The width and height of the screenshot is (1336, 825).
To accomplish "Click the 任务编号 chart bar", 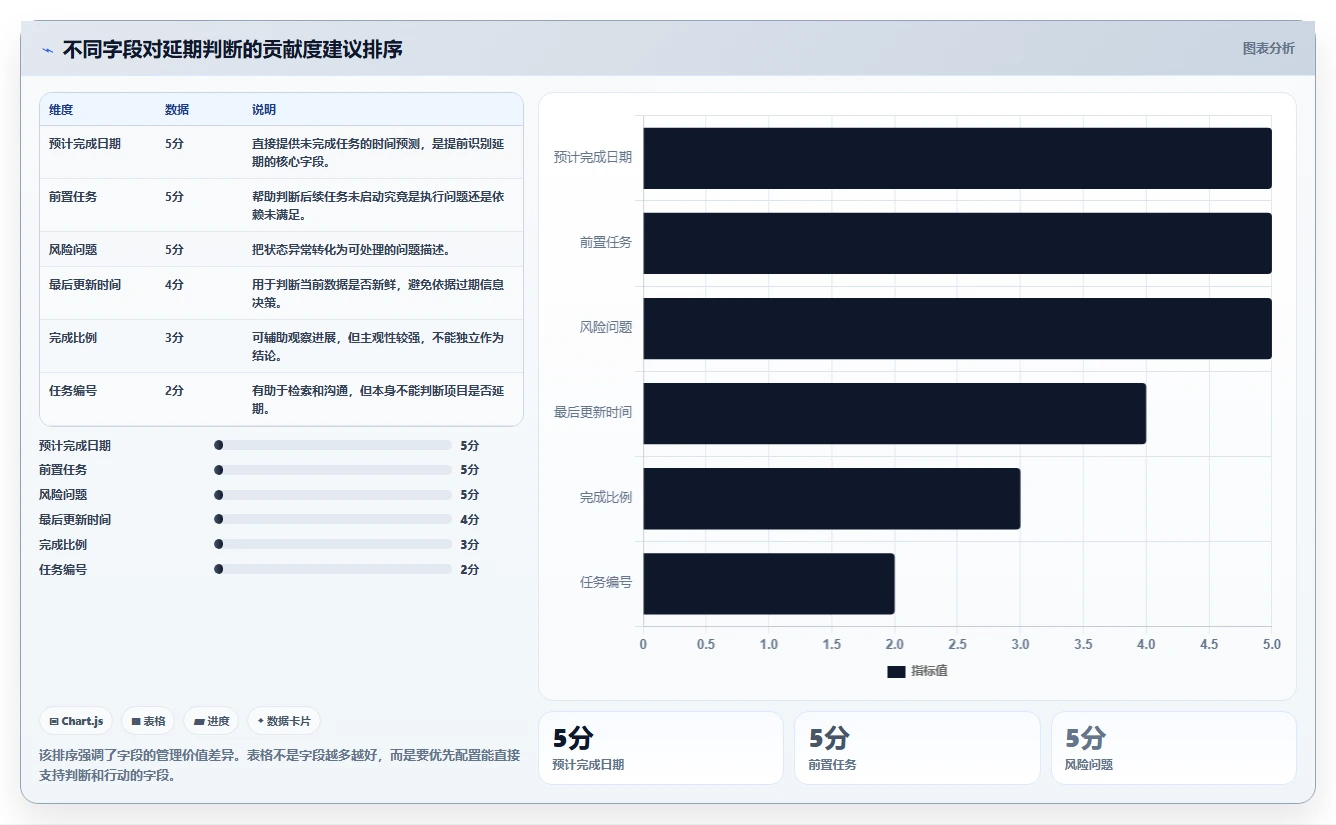I will (x=768, y=583).
